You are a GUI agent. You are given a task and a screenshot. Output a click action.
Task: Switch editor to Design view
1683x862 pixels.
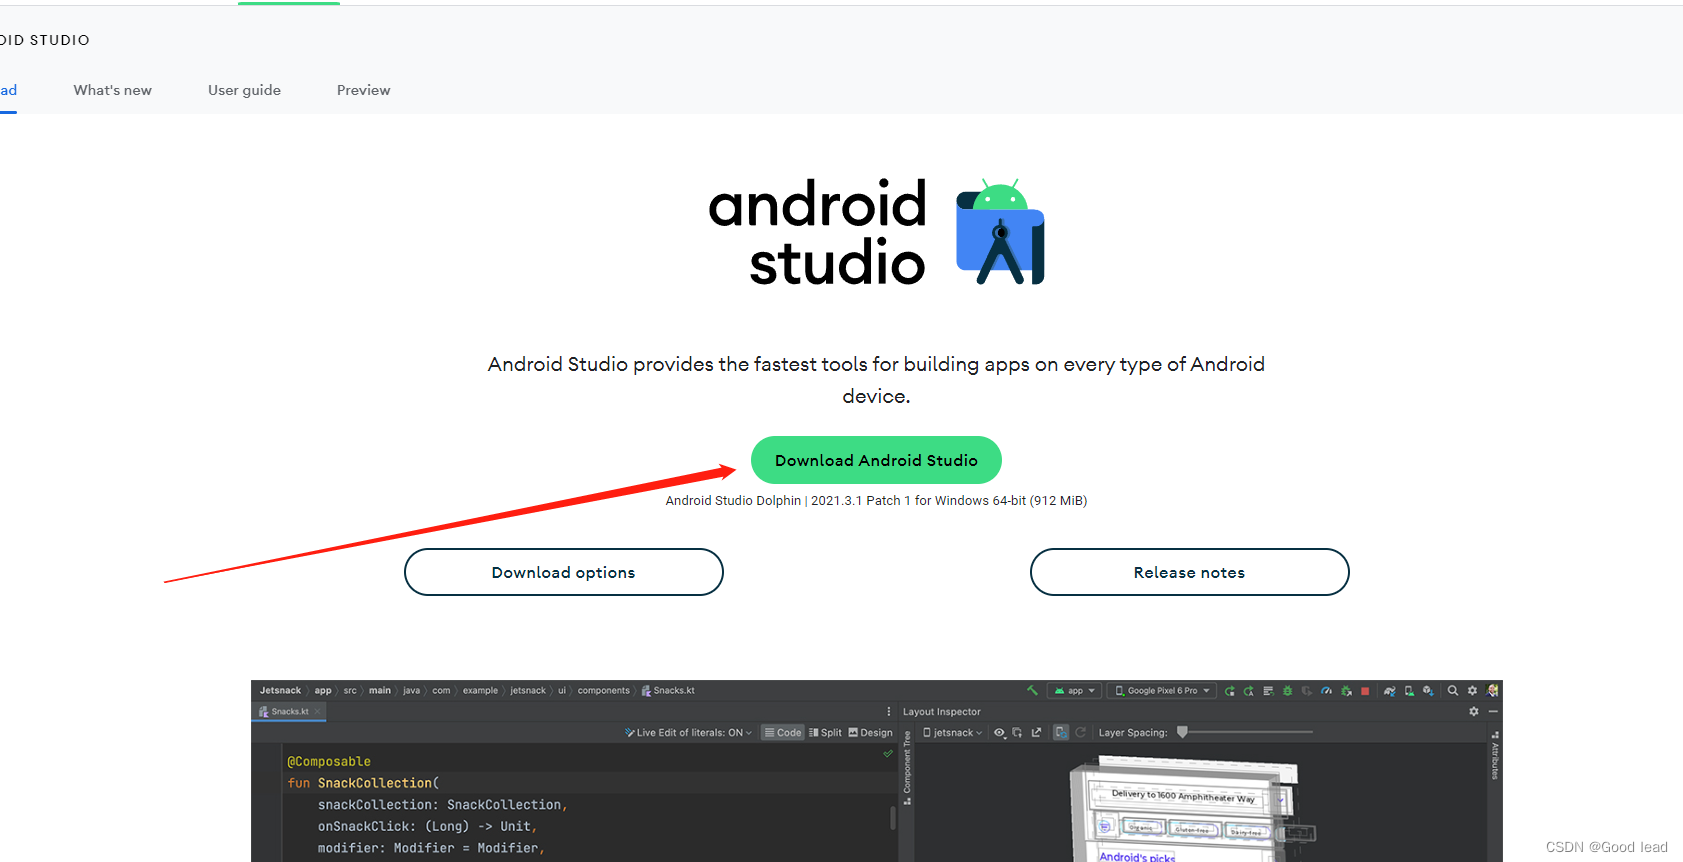[870, 733]
